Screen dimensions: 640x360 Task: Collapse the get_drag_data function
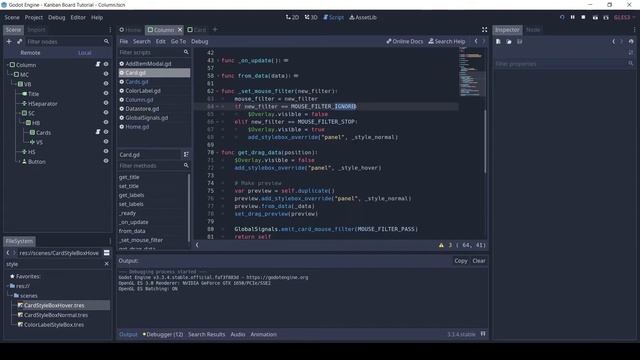pos(218,153)
